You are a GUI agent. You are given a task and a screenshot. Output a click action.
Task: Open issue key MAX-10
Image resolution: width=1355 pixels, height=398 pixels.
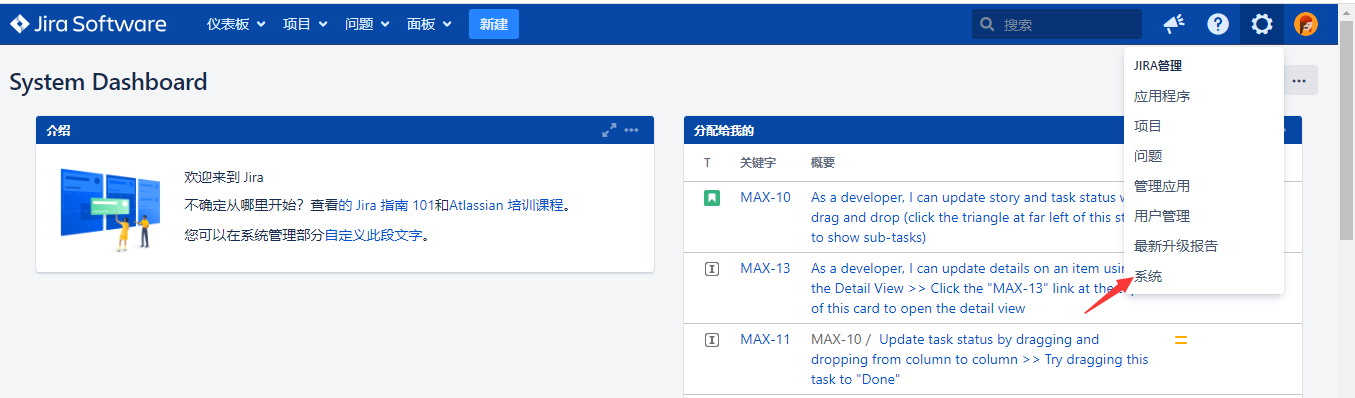click(765, 197)
